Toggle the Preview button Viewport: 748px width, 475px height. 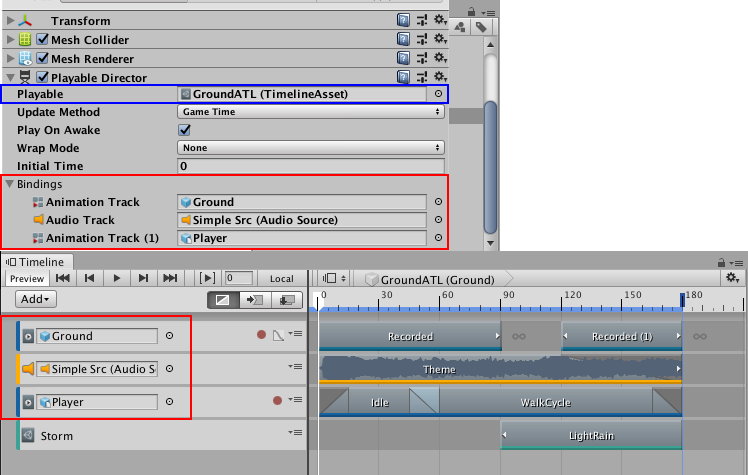pyautogui.click(x=27, y=279)
